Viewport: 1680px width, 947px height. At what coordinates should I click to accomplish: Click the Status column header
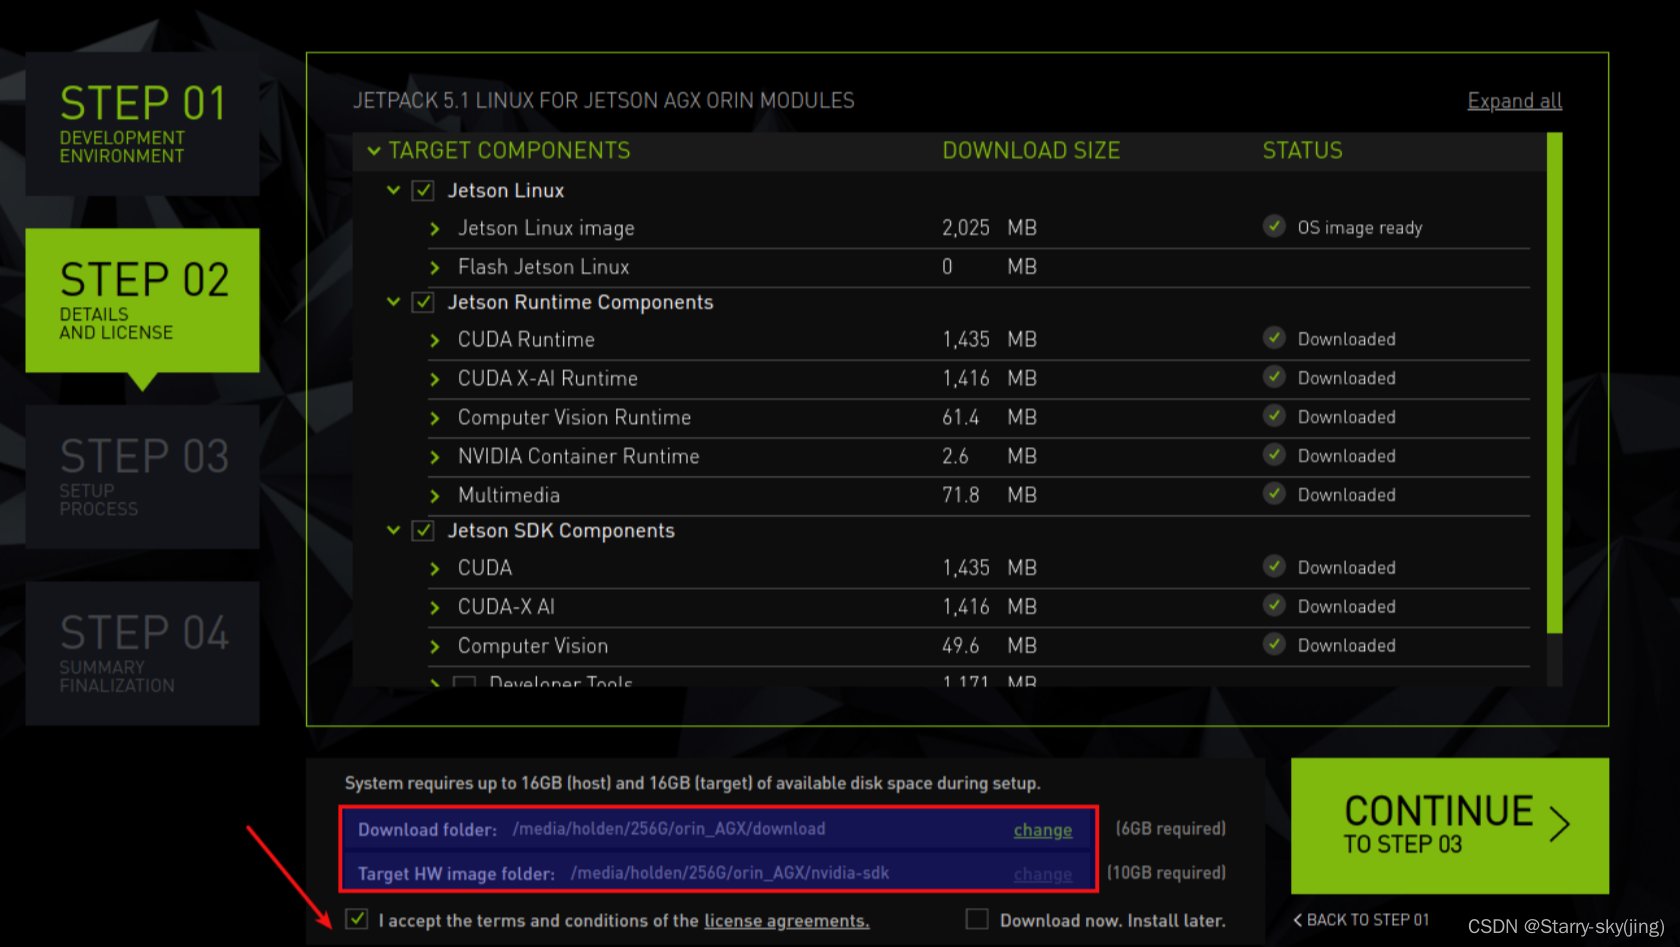[x=1302, y=151]
